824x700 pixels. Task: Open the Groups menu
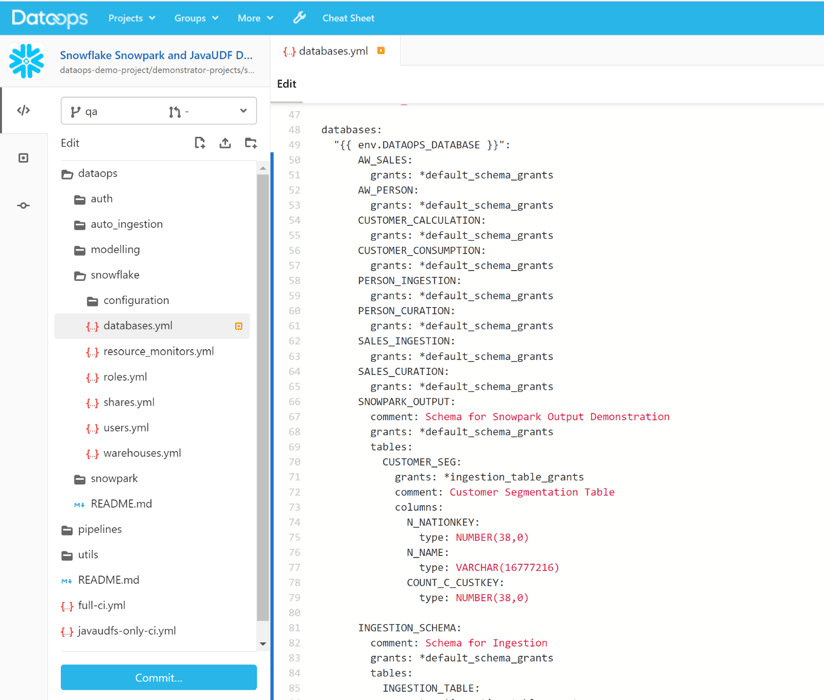point(196,18)
